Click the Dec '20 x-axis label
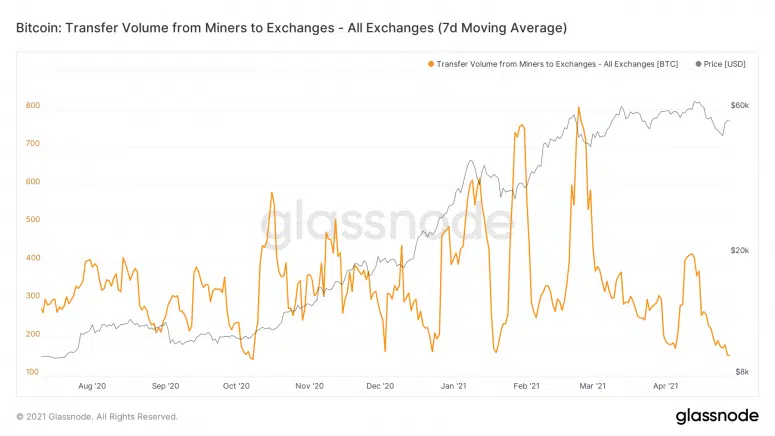 380,386
